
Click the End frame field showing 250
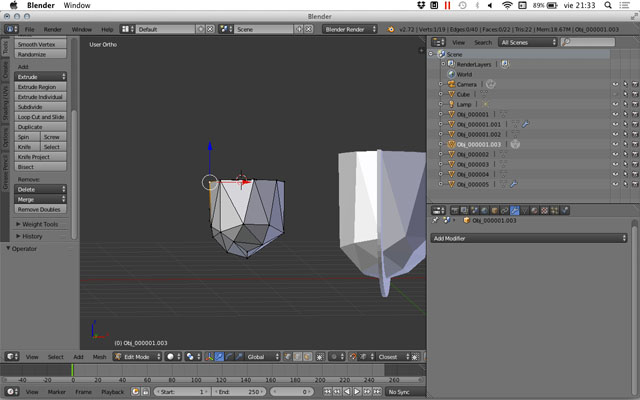pyautogui.click(x=239, y=392)
